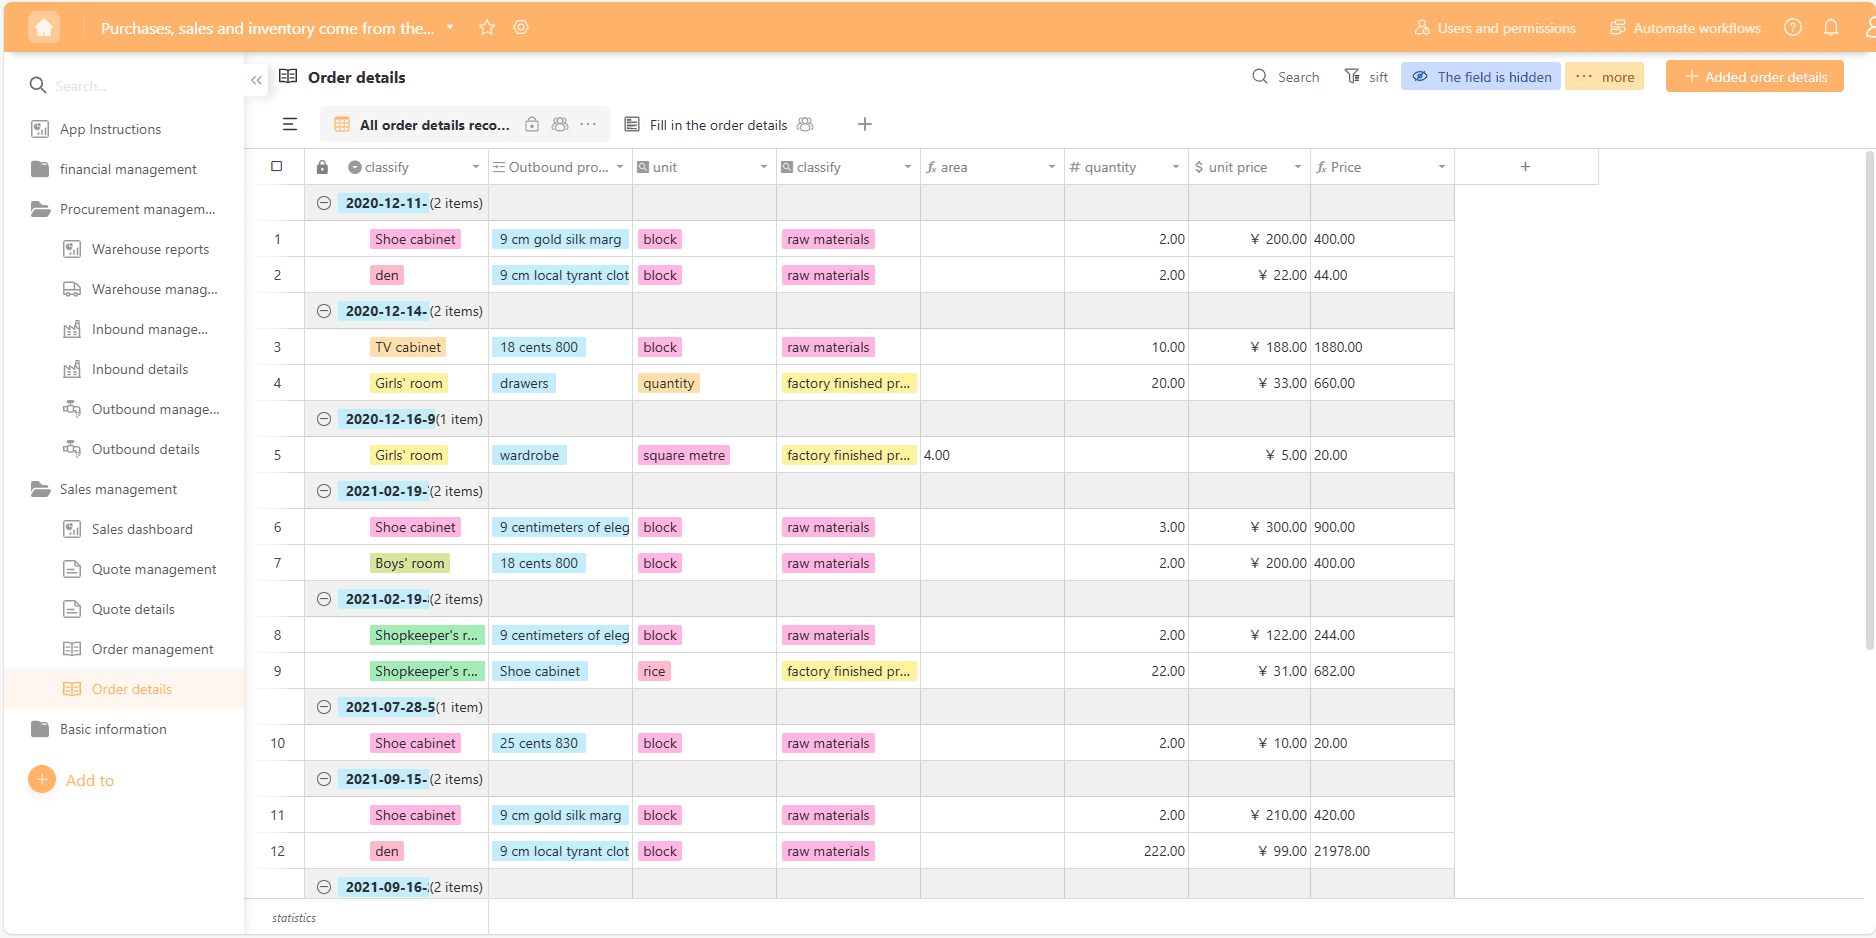
Task: Click the sidebar search field
Action: tap(130, 86)
